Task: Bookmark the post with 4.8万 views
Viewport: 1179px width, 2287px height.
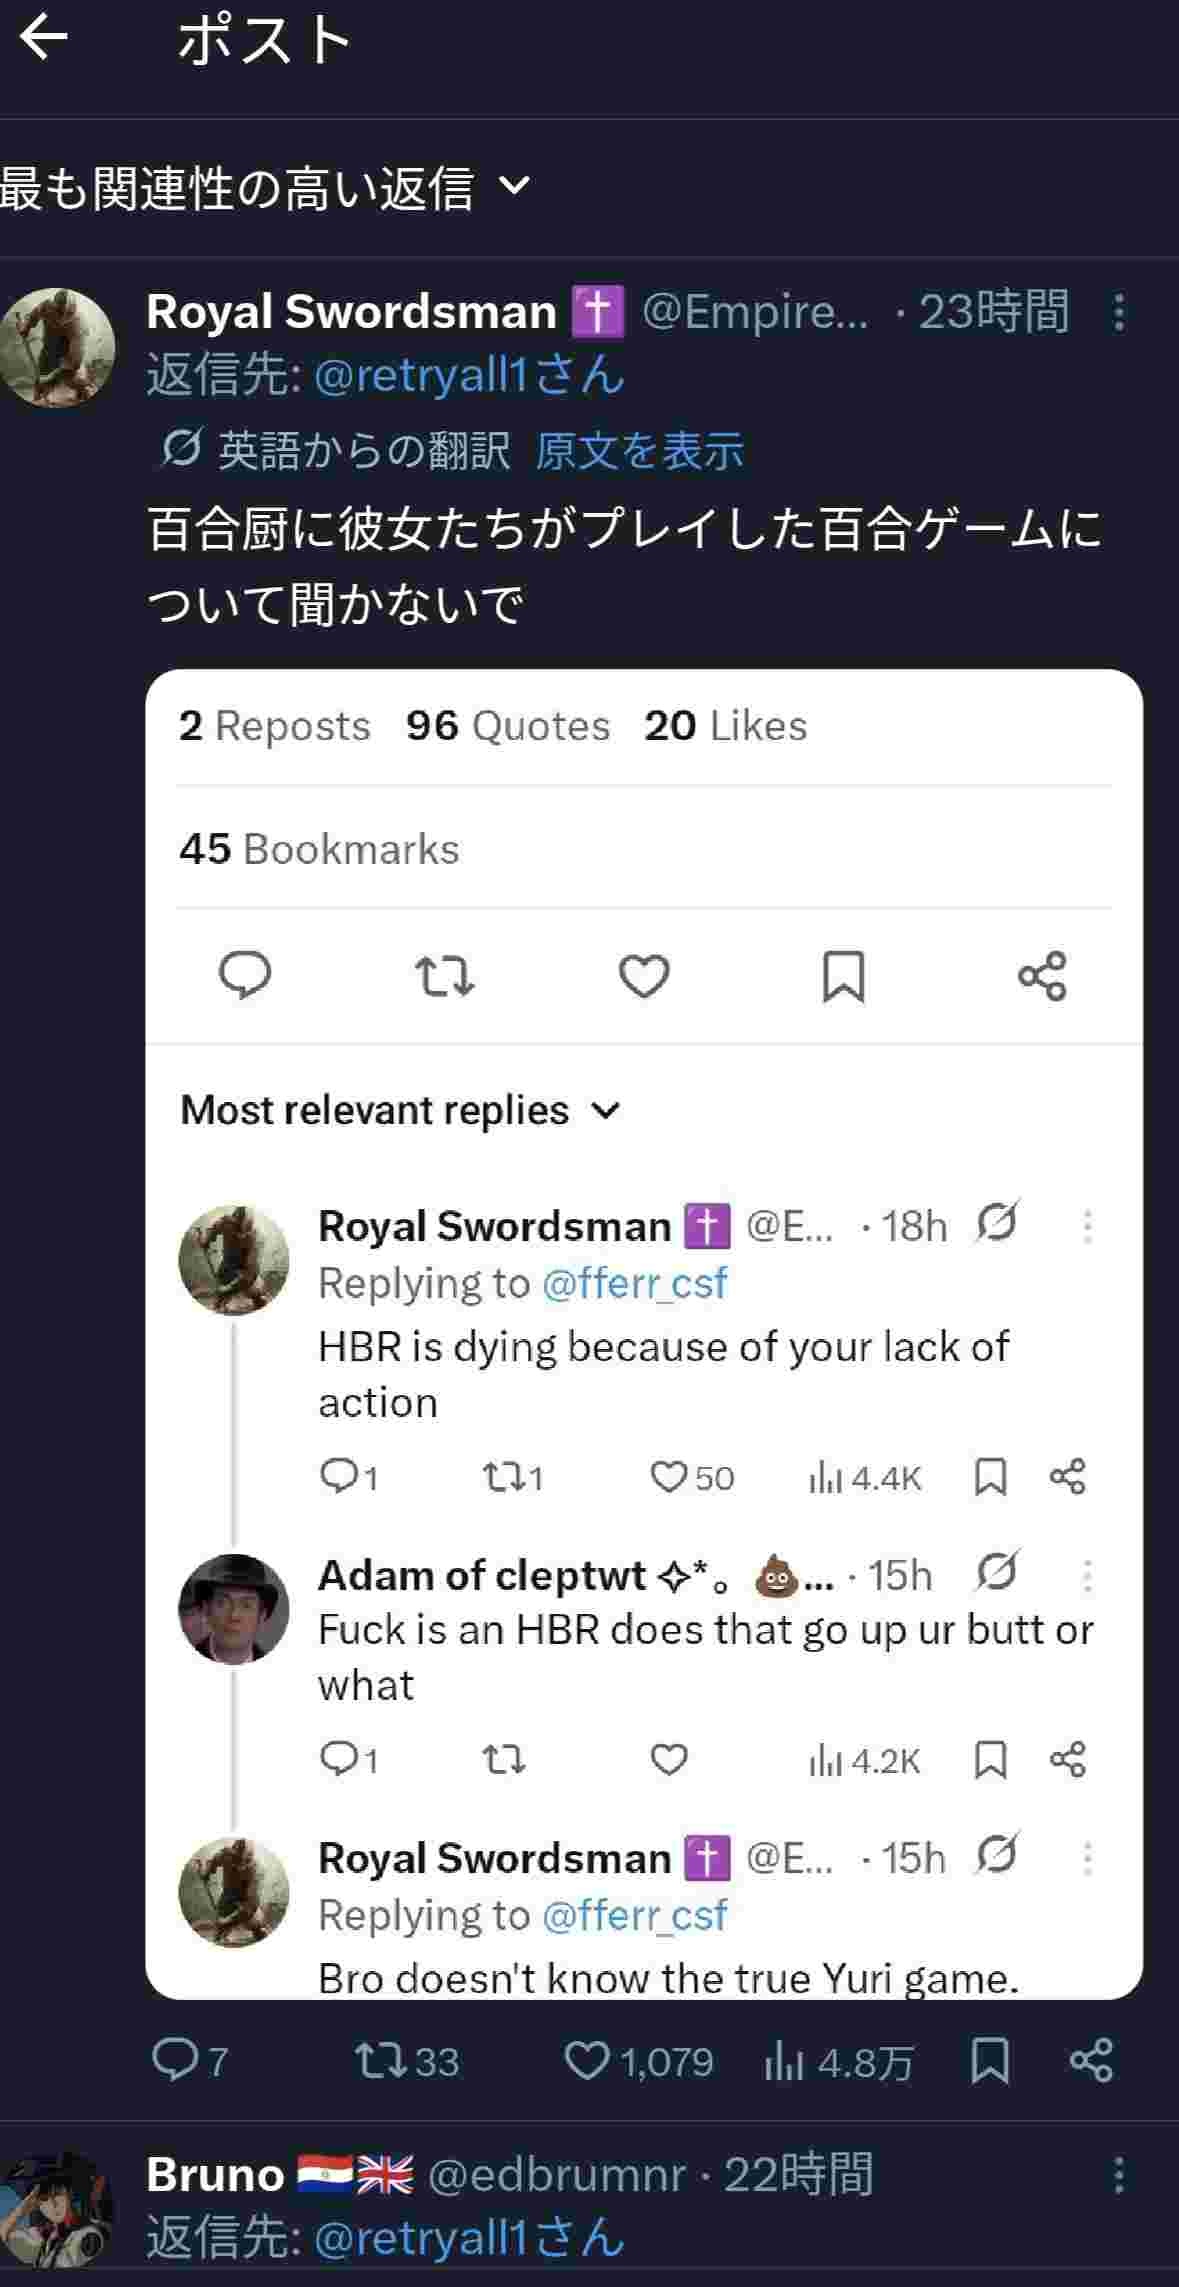Action: coord(990,2060)
